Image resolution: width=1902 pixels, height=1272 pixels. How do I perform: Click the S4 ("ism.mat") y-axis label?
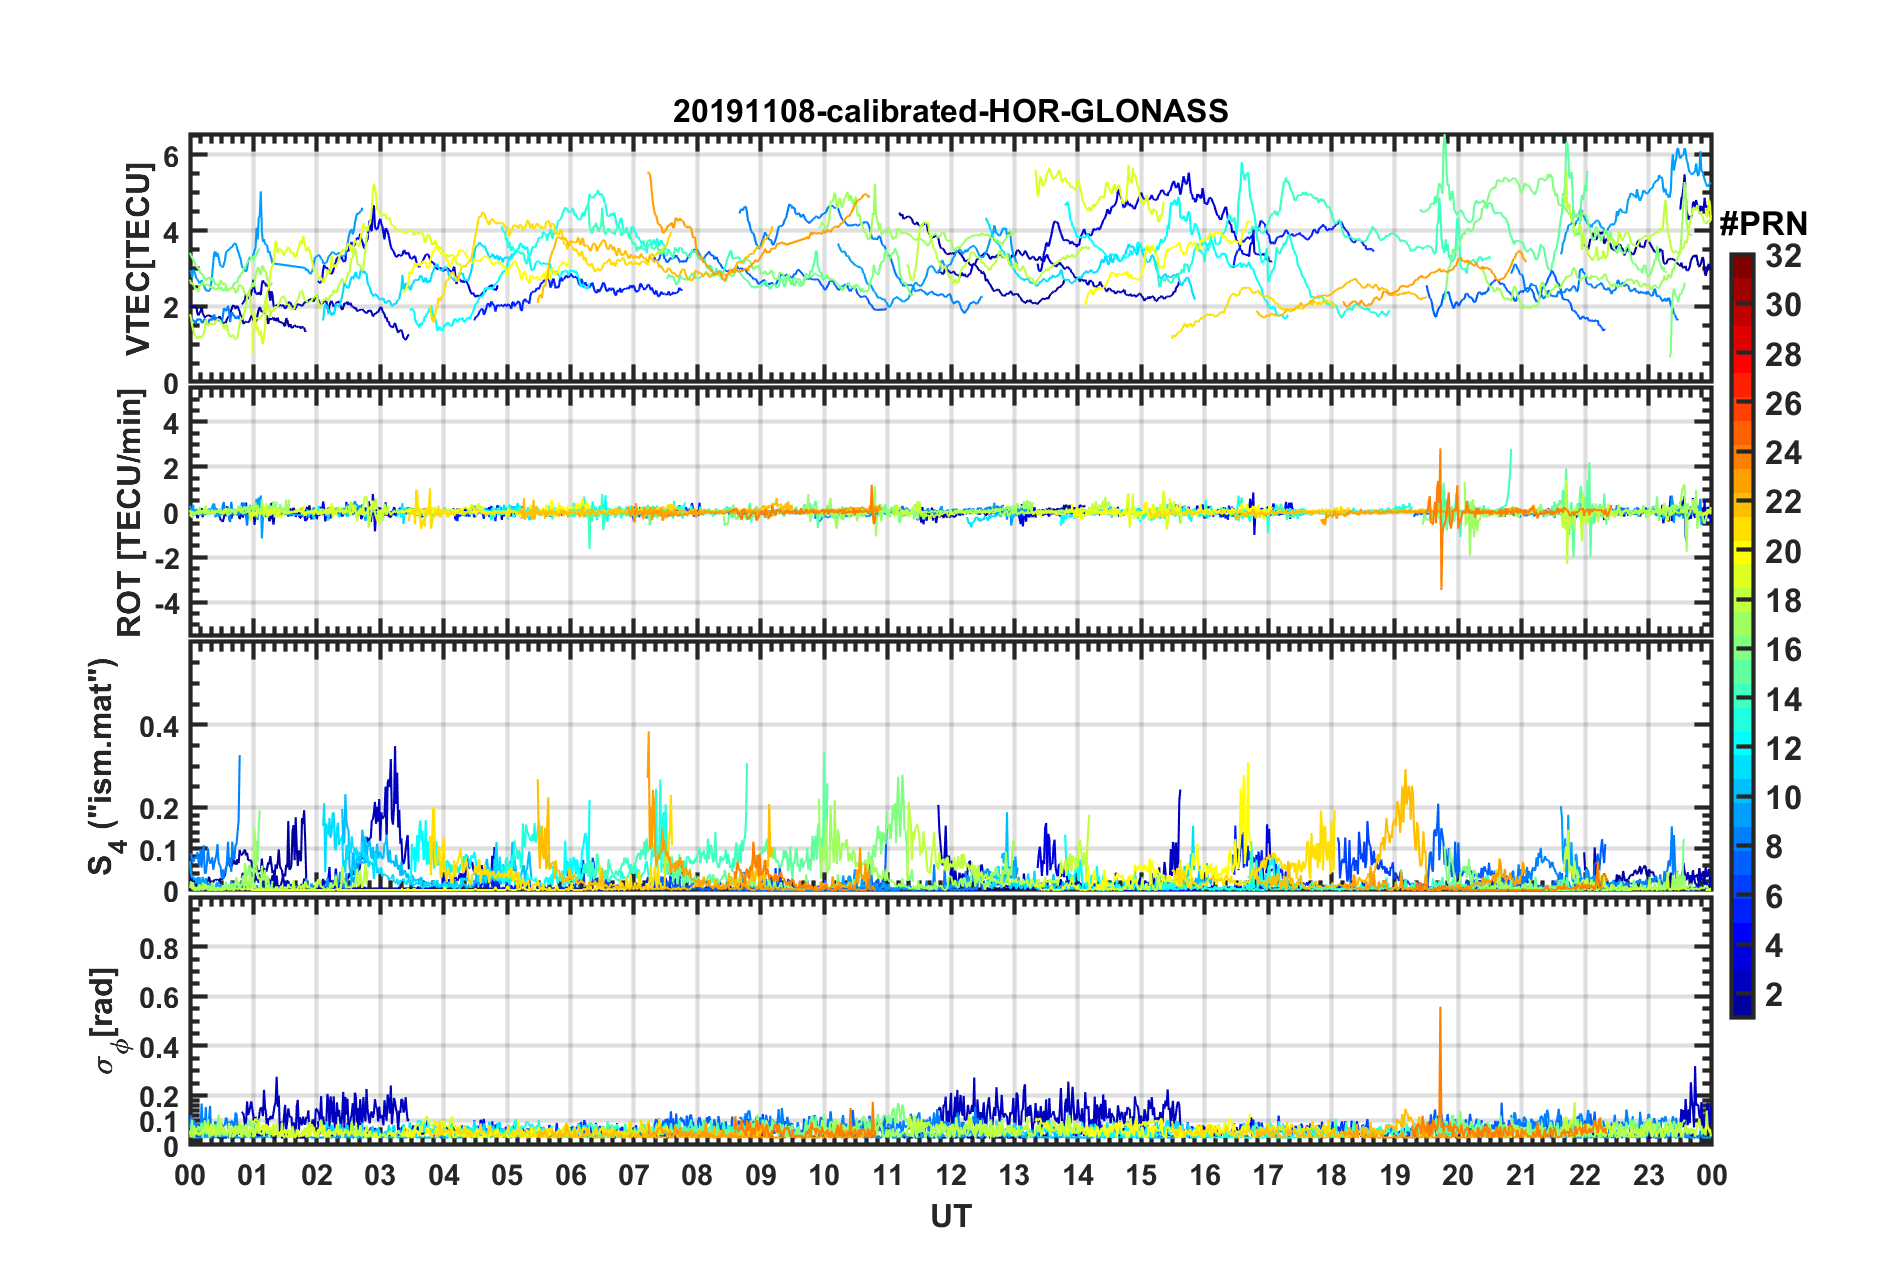[x=104, y=766]
